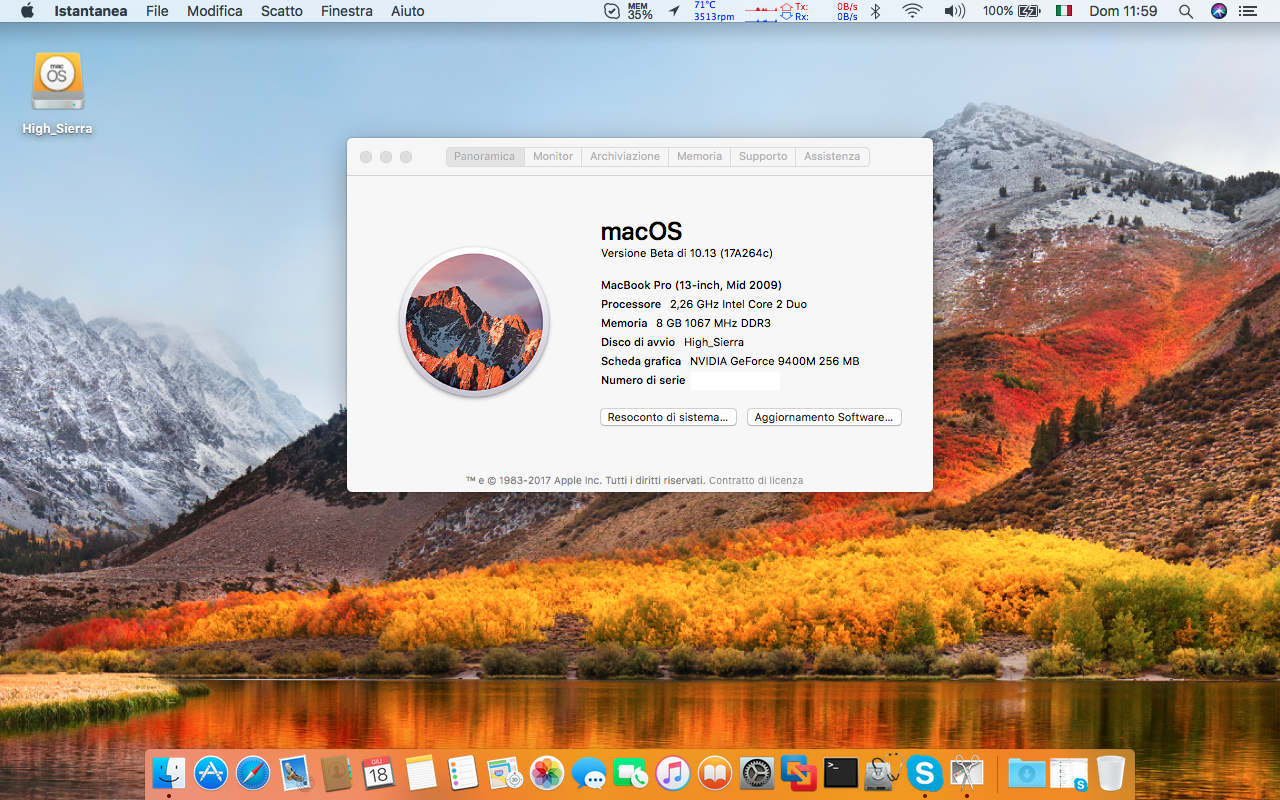Close the About This Mac window
Screen dimensions: 1280x800
[x=366, y=157]
